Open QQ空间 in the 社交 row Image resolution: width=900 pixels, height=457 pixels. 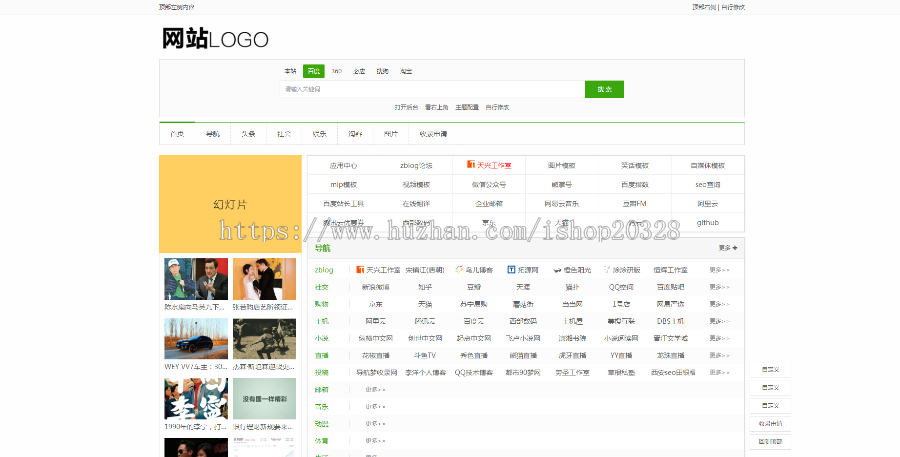coord(621,287)
